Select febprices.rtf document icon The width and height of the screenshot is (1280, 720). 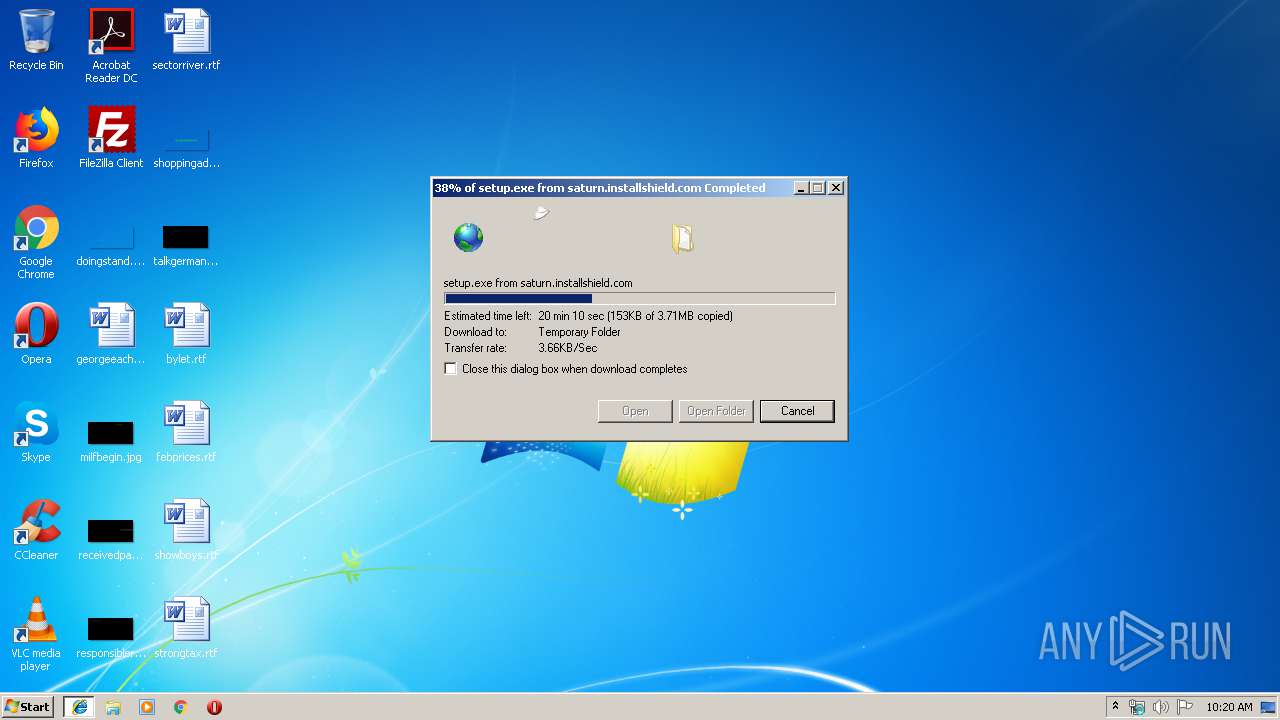186,432
